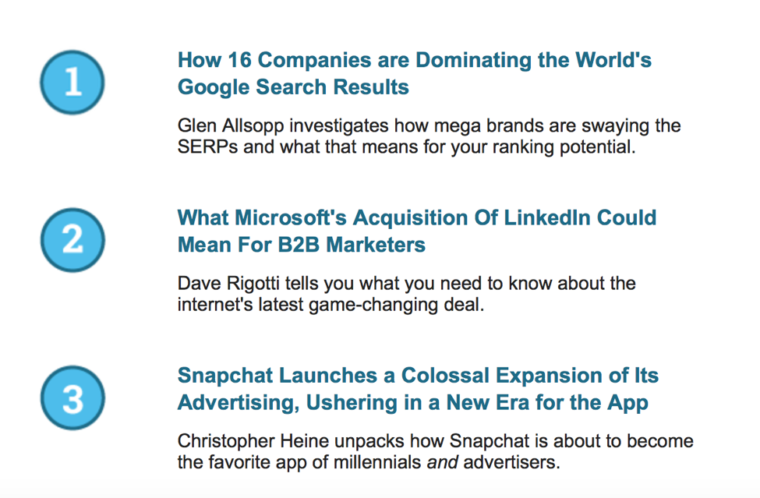Click the italic word 'and' in last description
The width and height of the screenshot is (760, 498).
click(442, 463)
